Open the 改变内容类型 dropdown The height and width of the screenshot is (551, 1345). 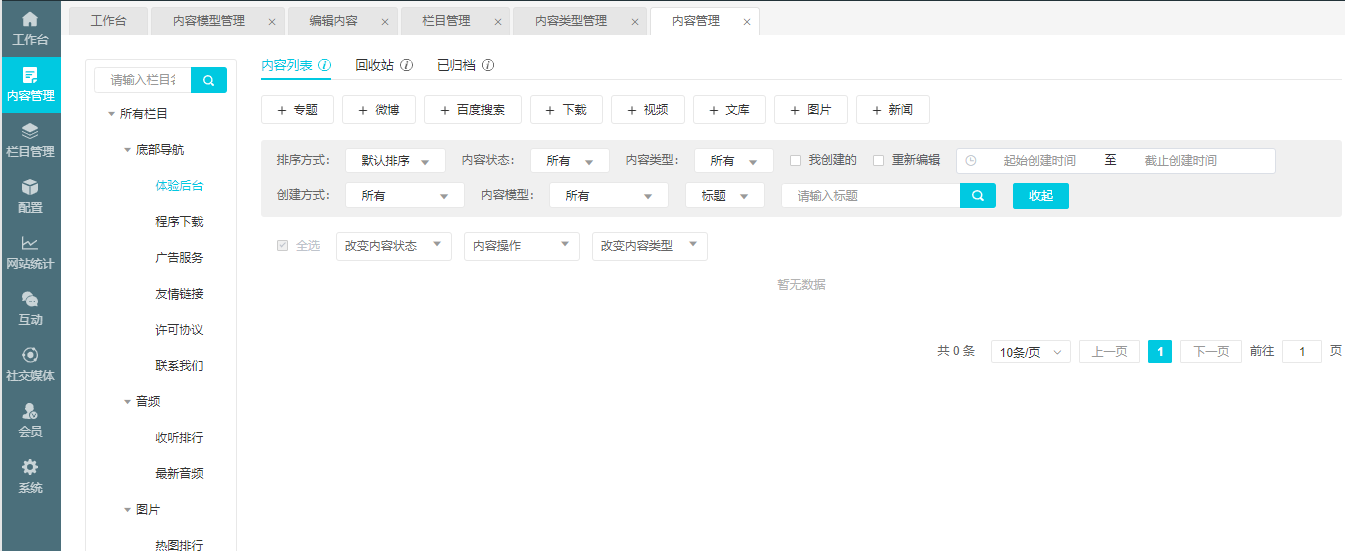(x=650, y=246)
